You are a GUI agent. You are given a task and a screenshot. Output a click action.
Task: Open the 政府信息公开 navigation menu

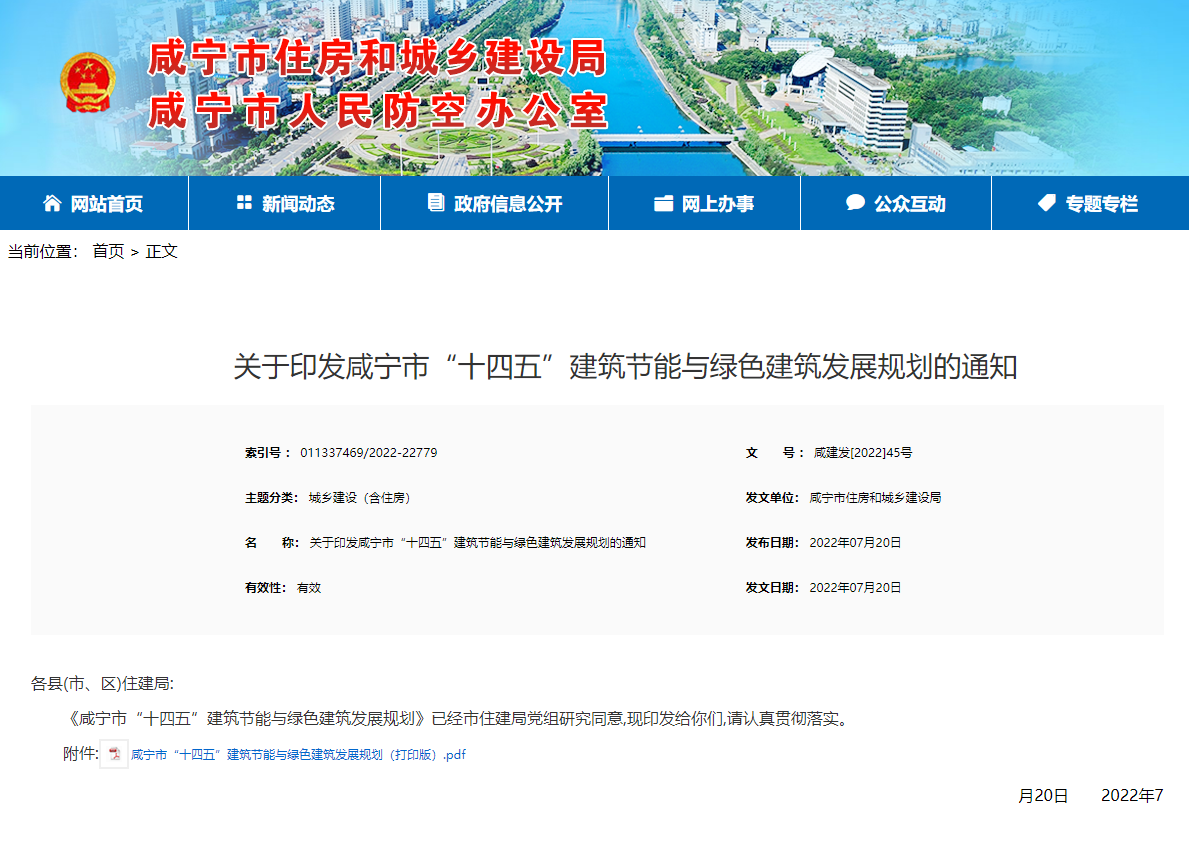pyautogui.click(x=509, y=202)
